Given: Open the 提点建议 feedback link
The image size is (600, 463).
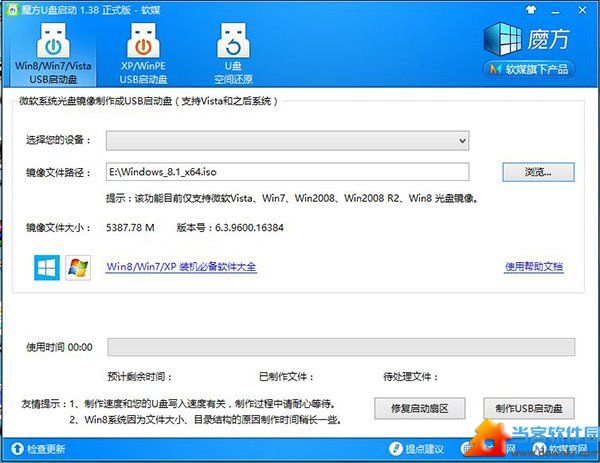Looking at the screenshot, I should (424, 449).
